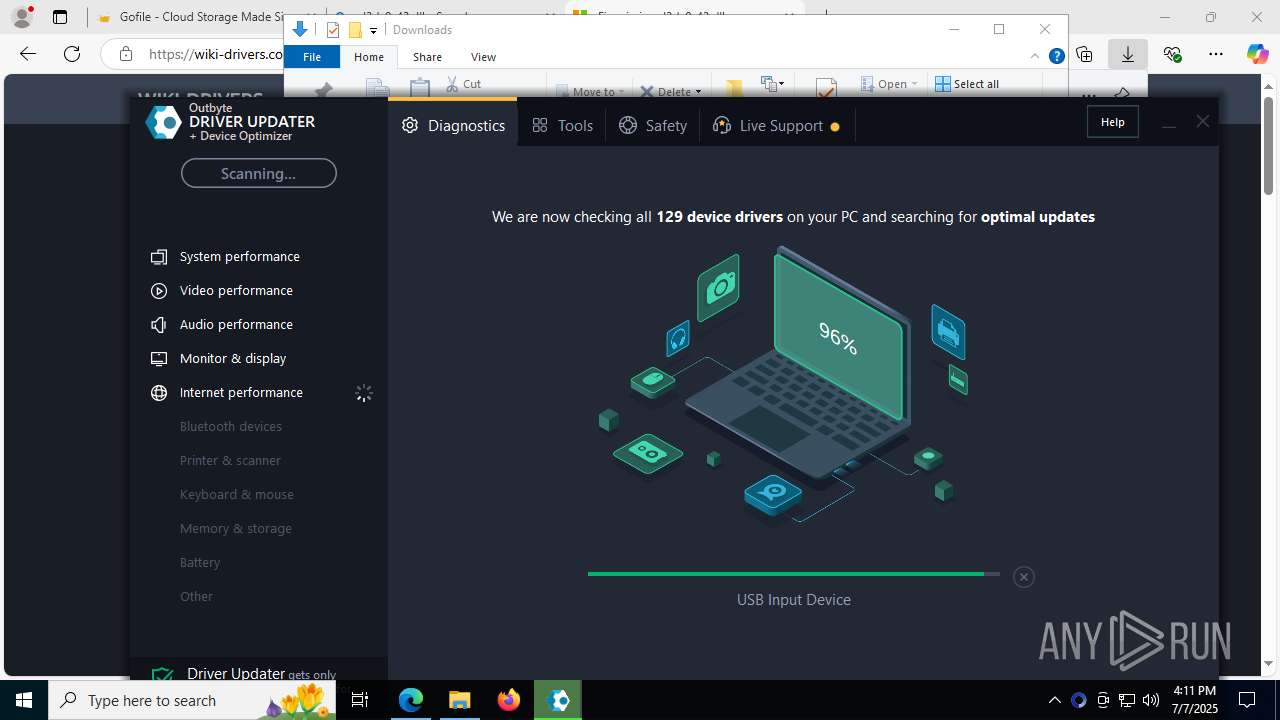Expand the Open dropdown in Downloads ribbon
The height and width of the screenshot is (720, 1280).
click(914, 84)
